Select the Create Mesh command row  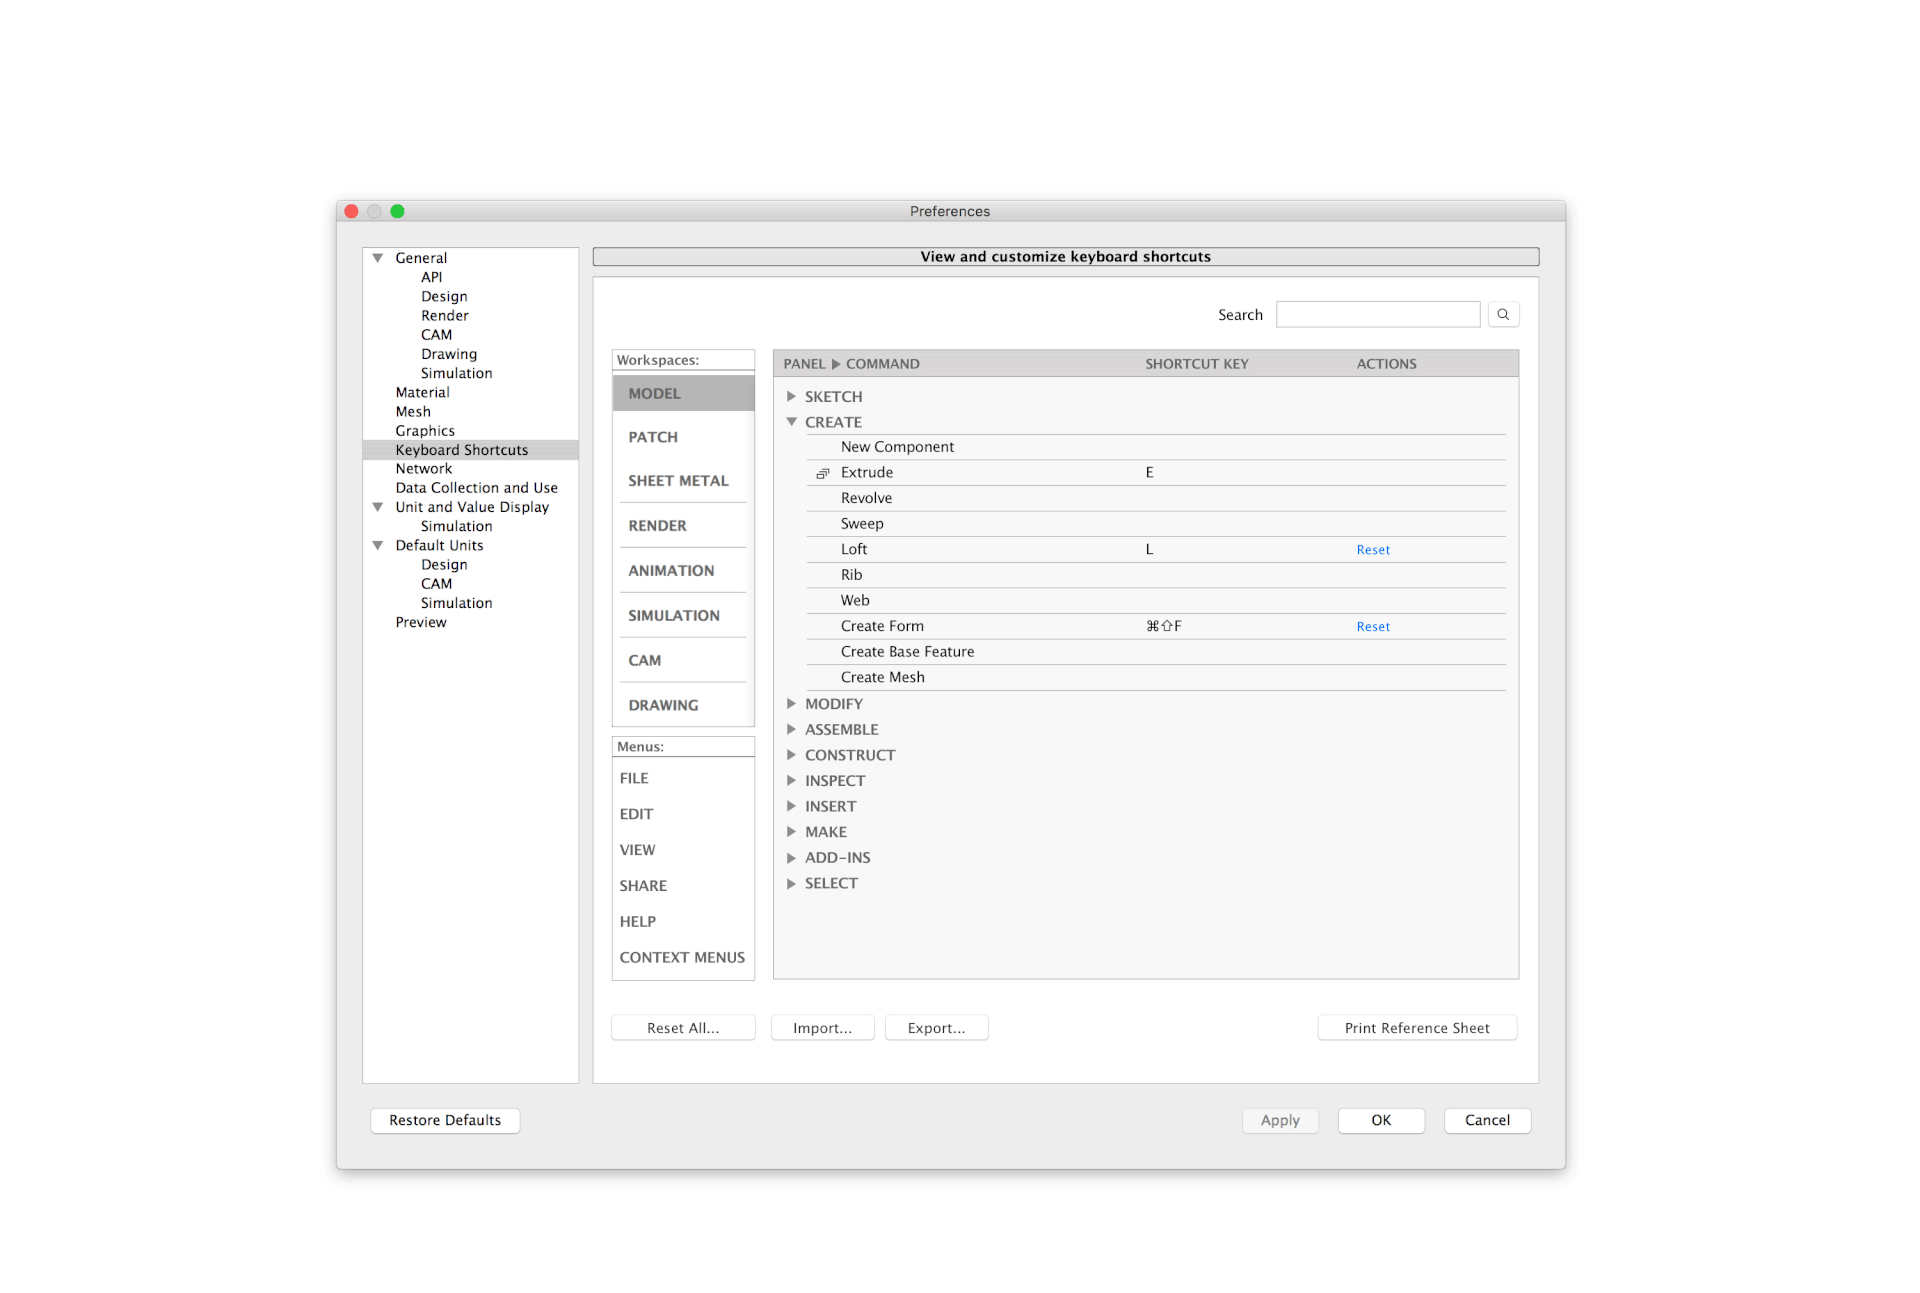pos(1156,678)
